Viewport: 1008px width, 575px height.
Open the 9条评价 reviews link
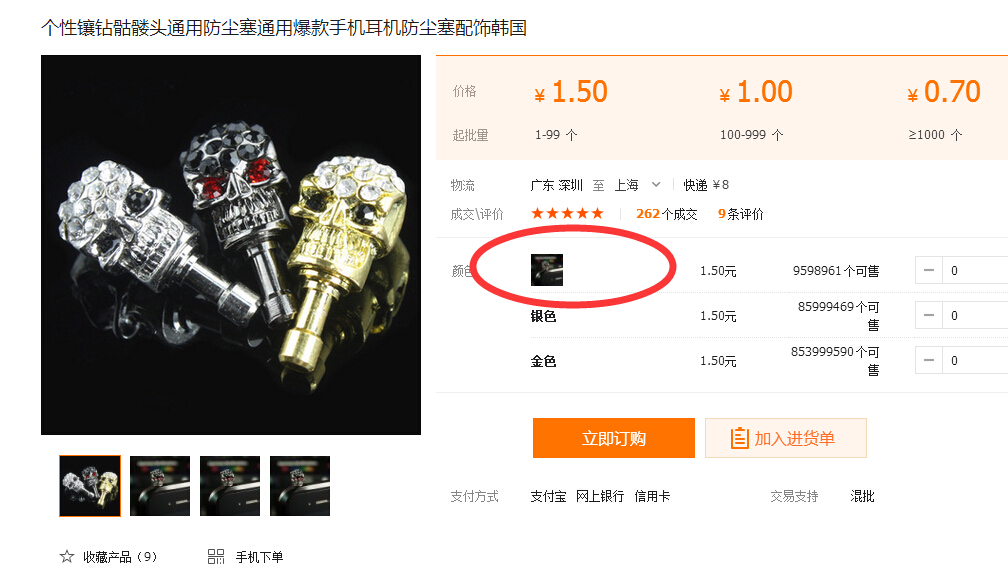741,214
